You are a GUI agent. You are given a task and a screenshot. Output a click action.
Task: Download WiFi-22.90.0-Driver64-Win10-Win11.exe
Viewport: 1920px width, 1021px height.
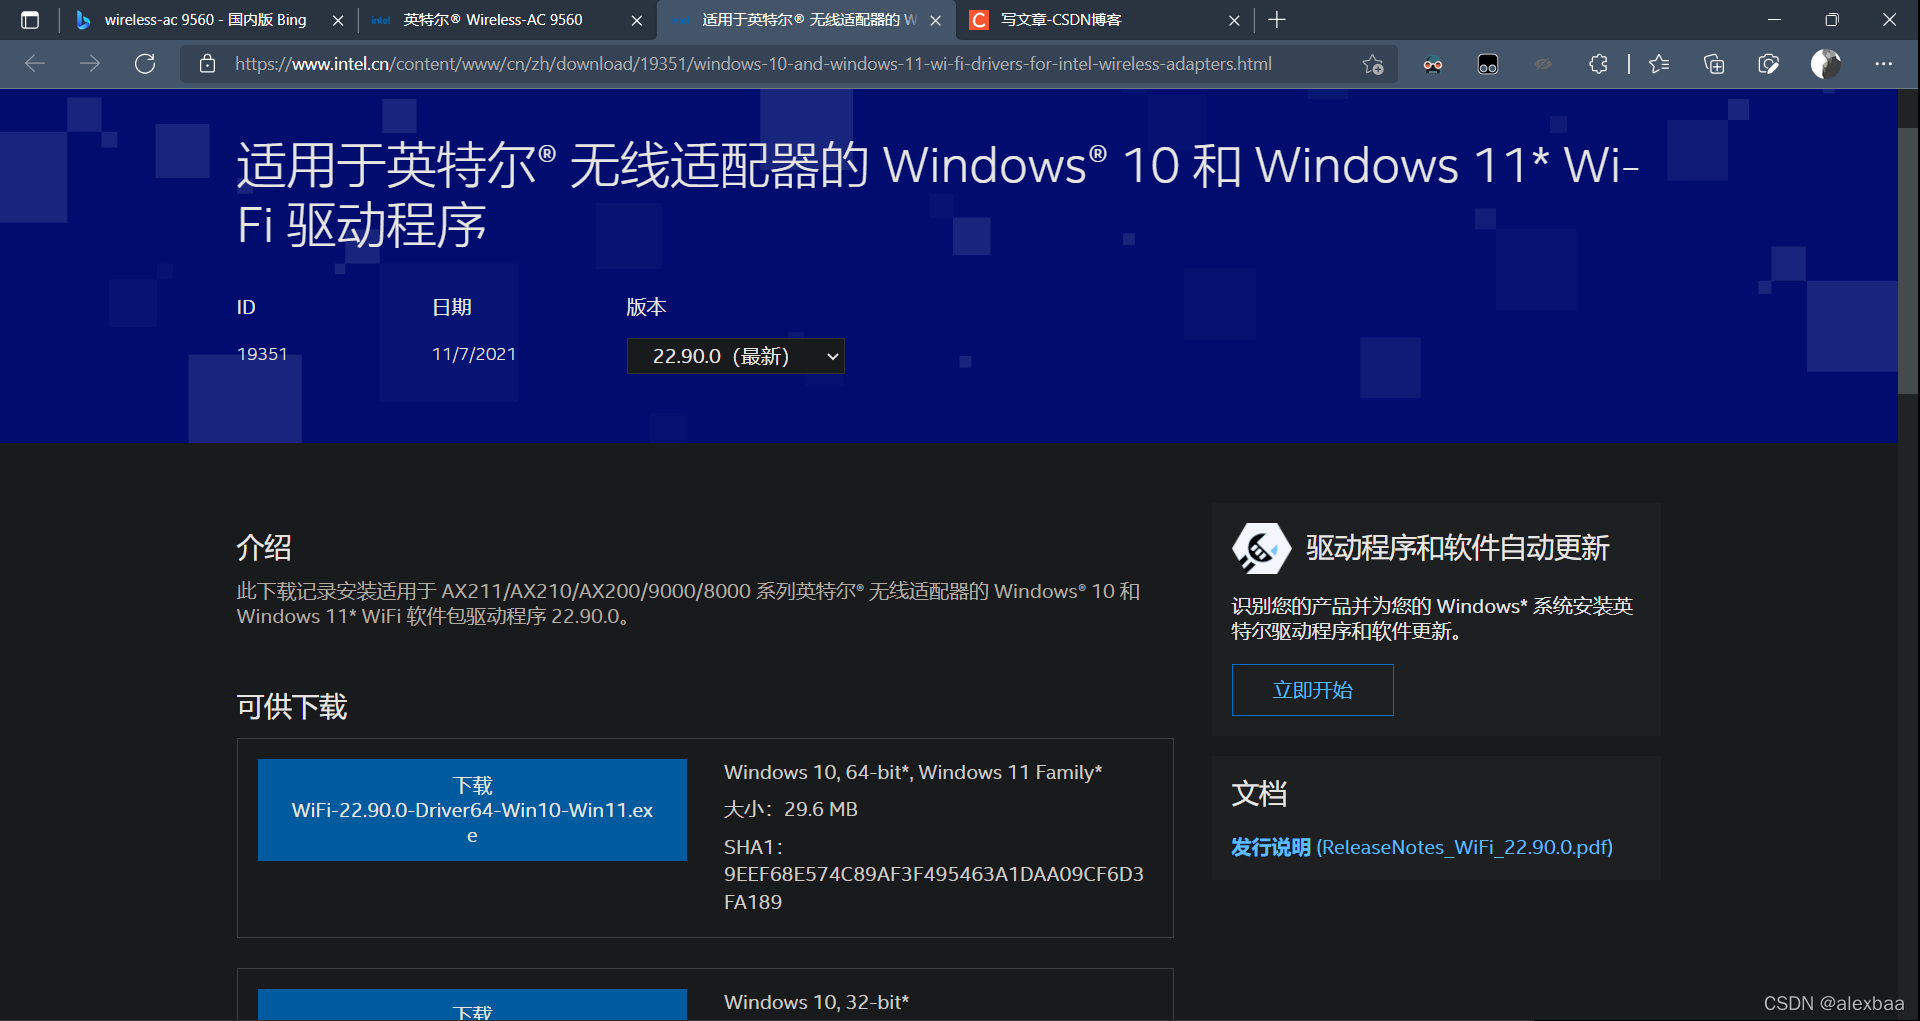click(472, 810)
